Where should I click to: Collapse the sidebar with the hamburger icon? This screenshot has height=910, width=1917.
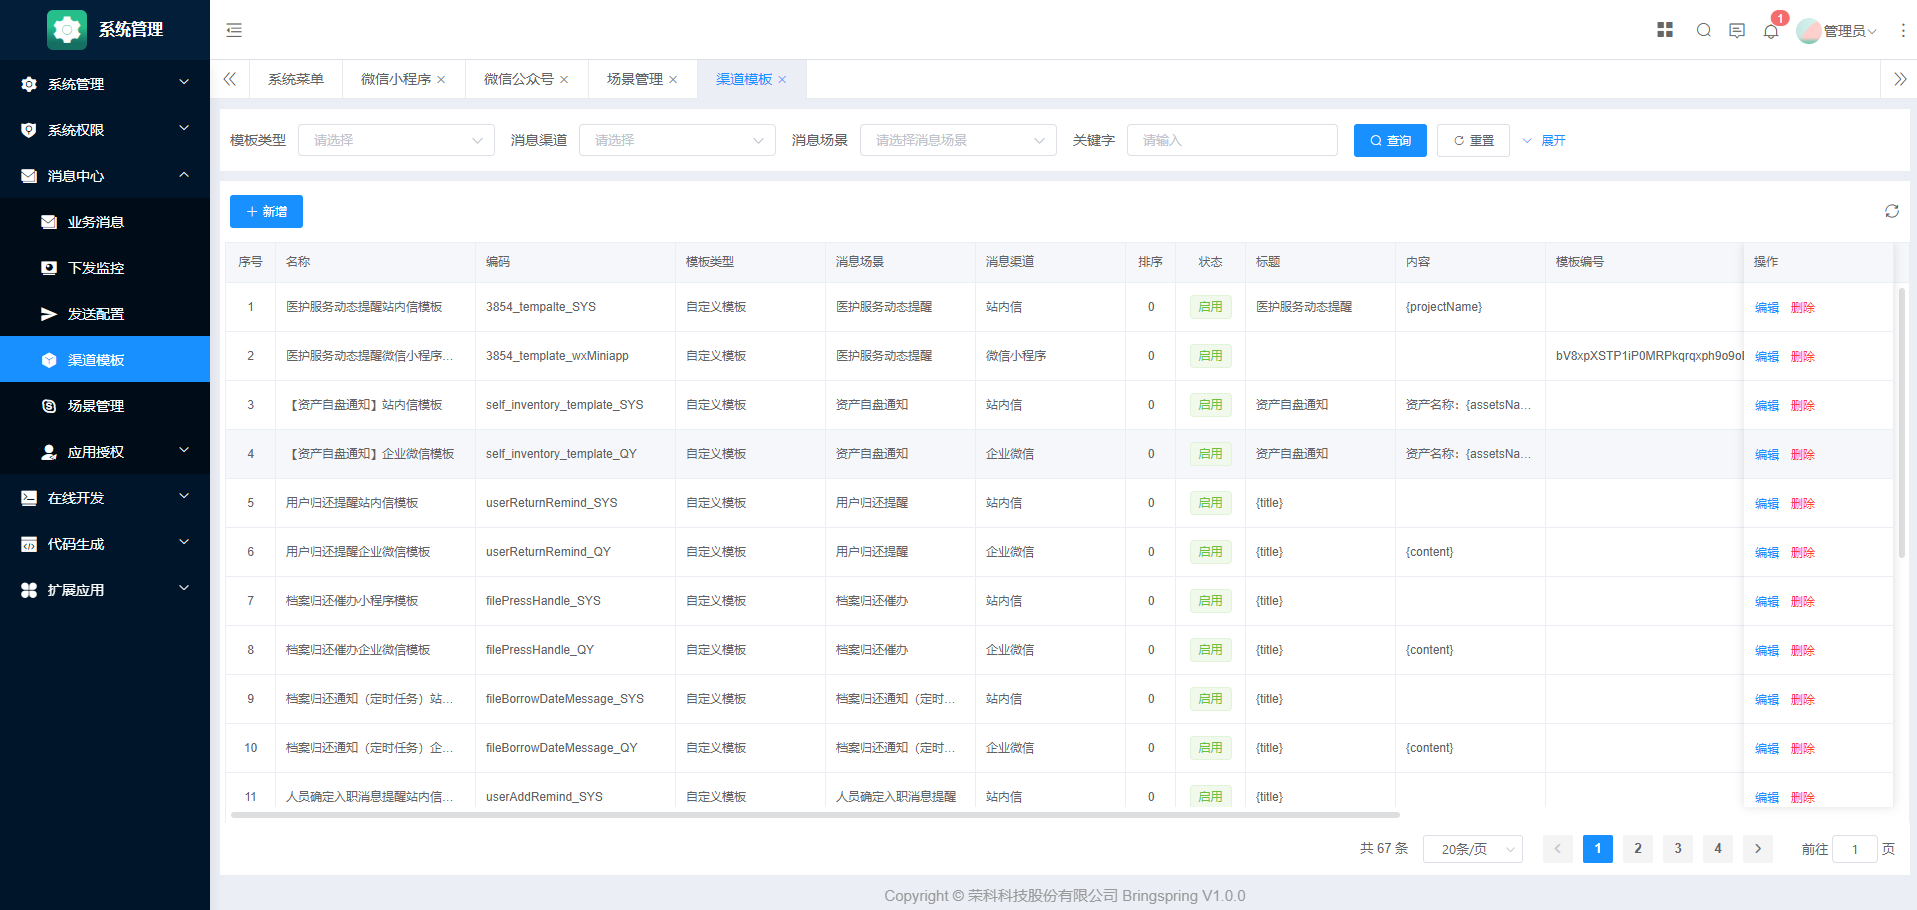(234, 30)
